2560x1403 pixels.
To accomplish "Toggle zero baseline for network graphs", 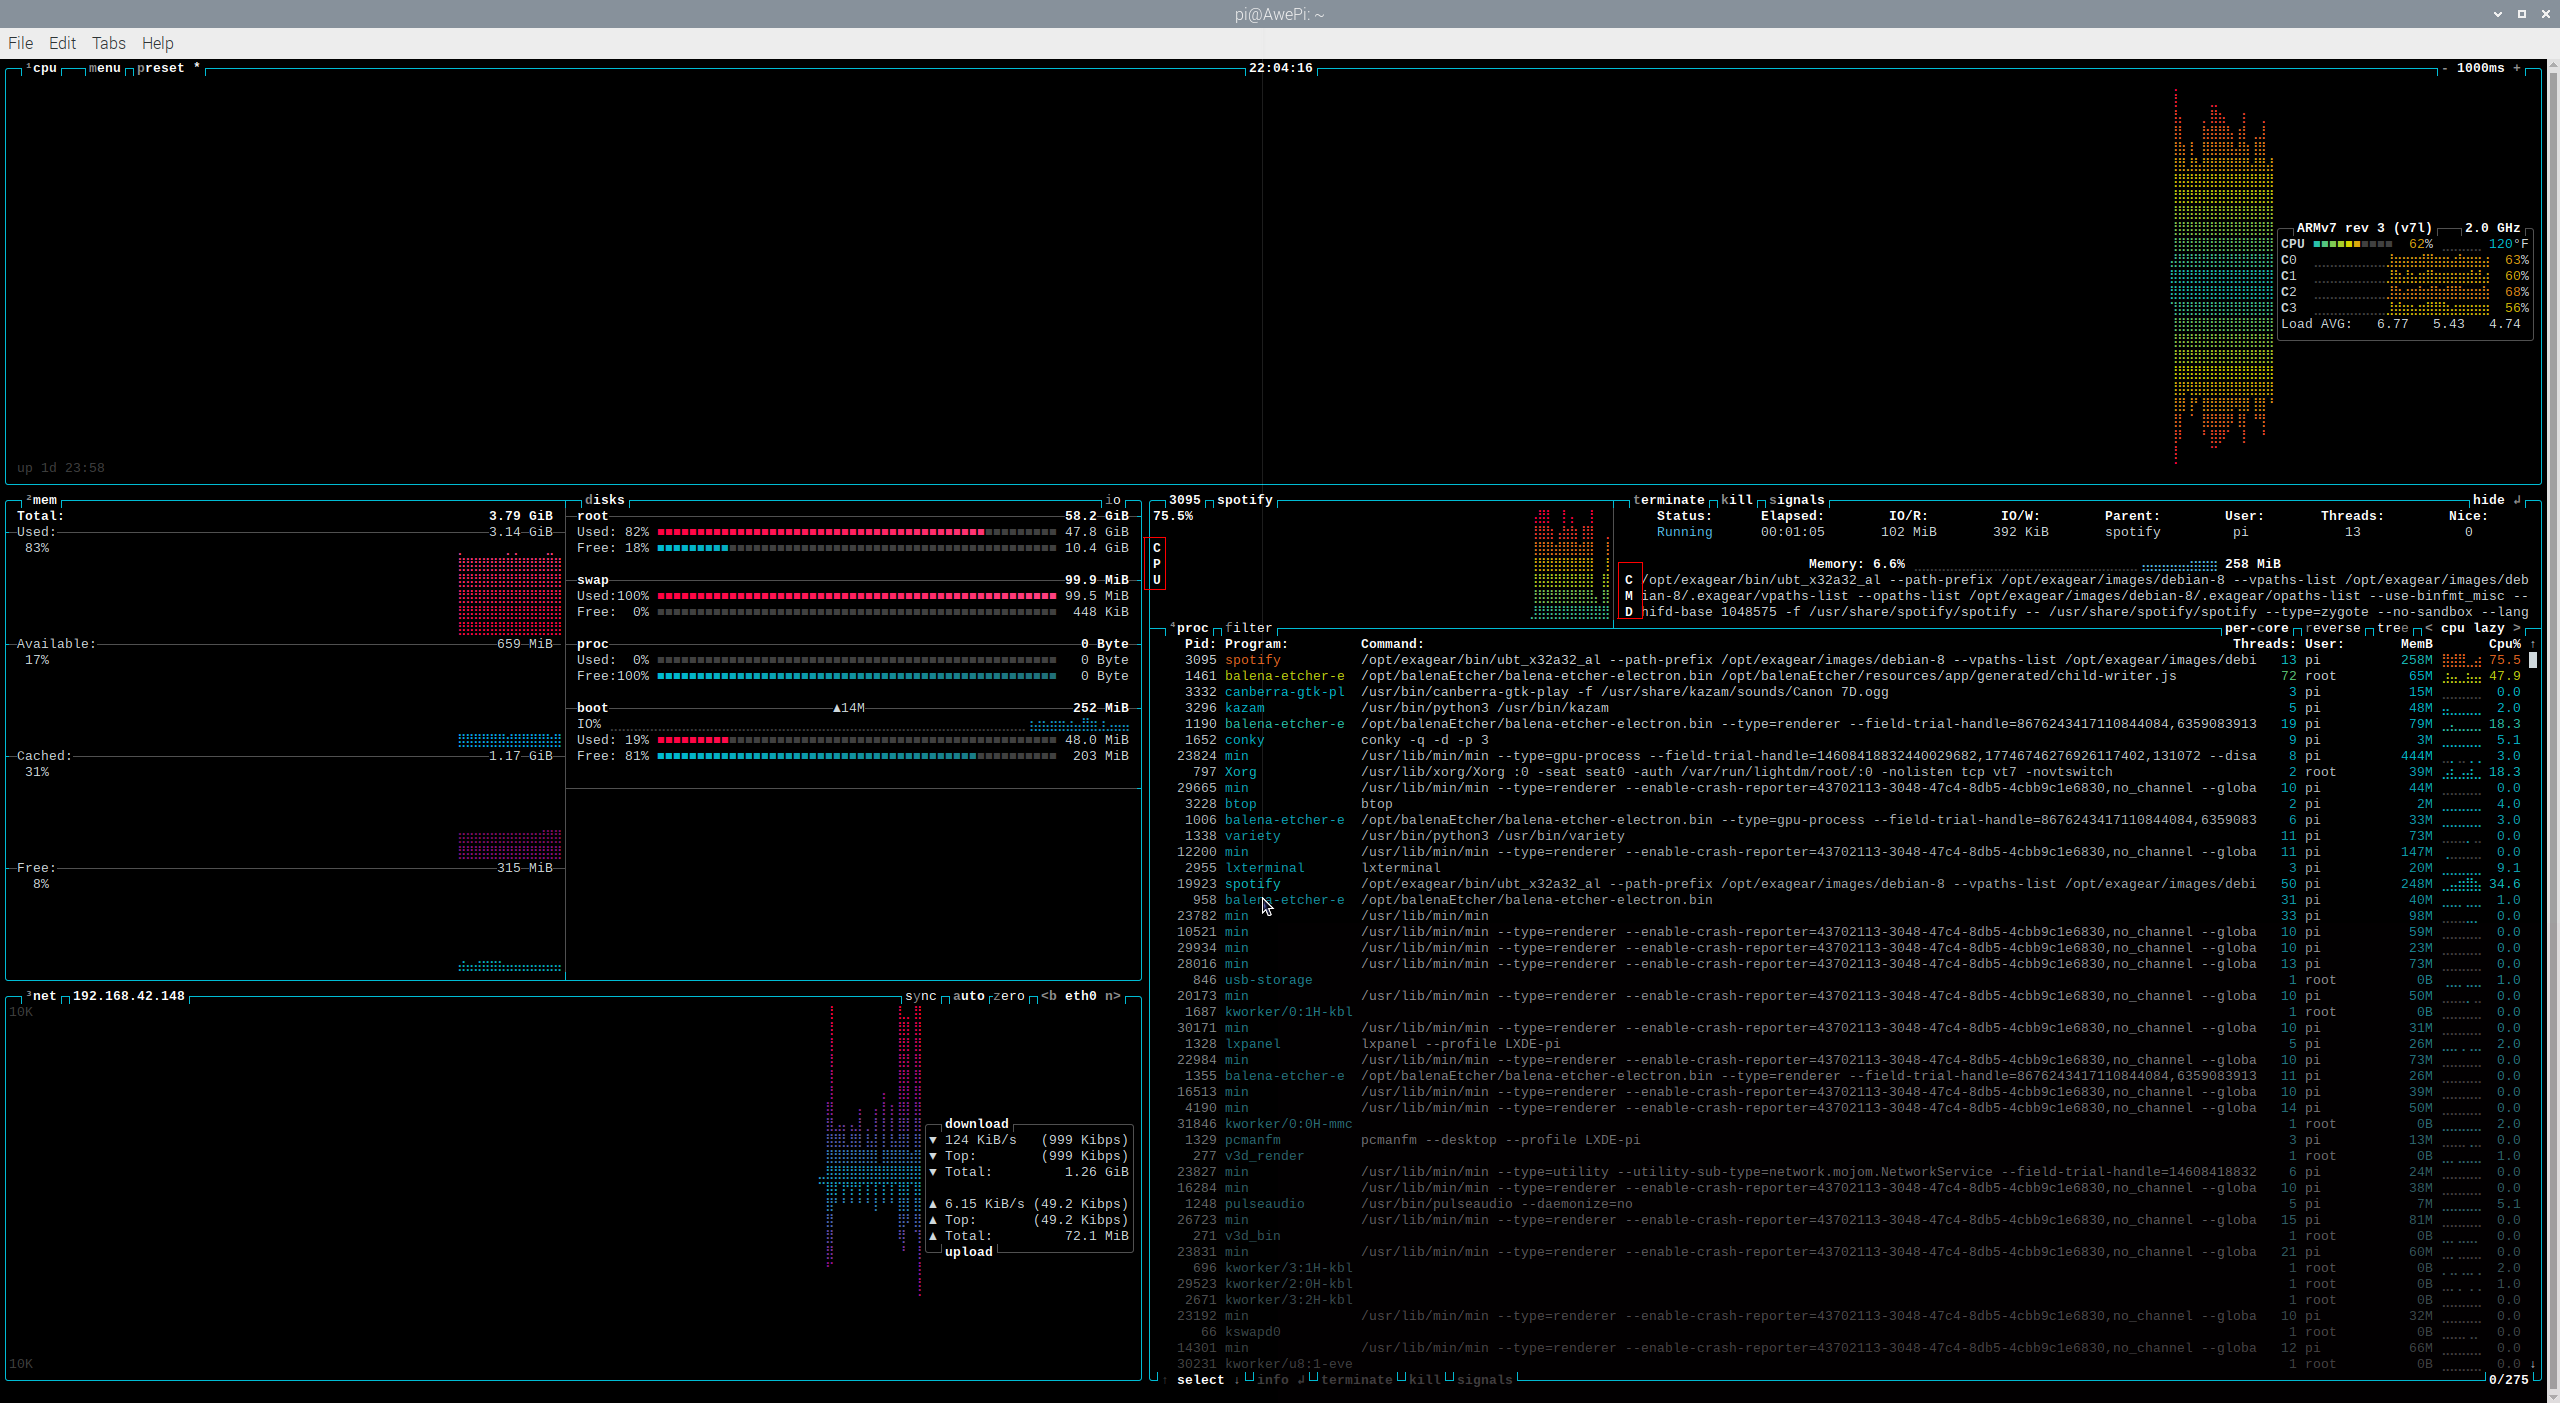I will pos(1010,996).
